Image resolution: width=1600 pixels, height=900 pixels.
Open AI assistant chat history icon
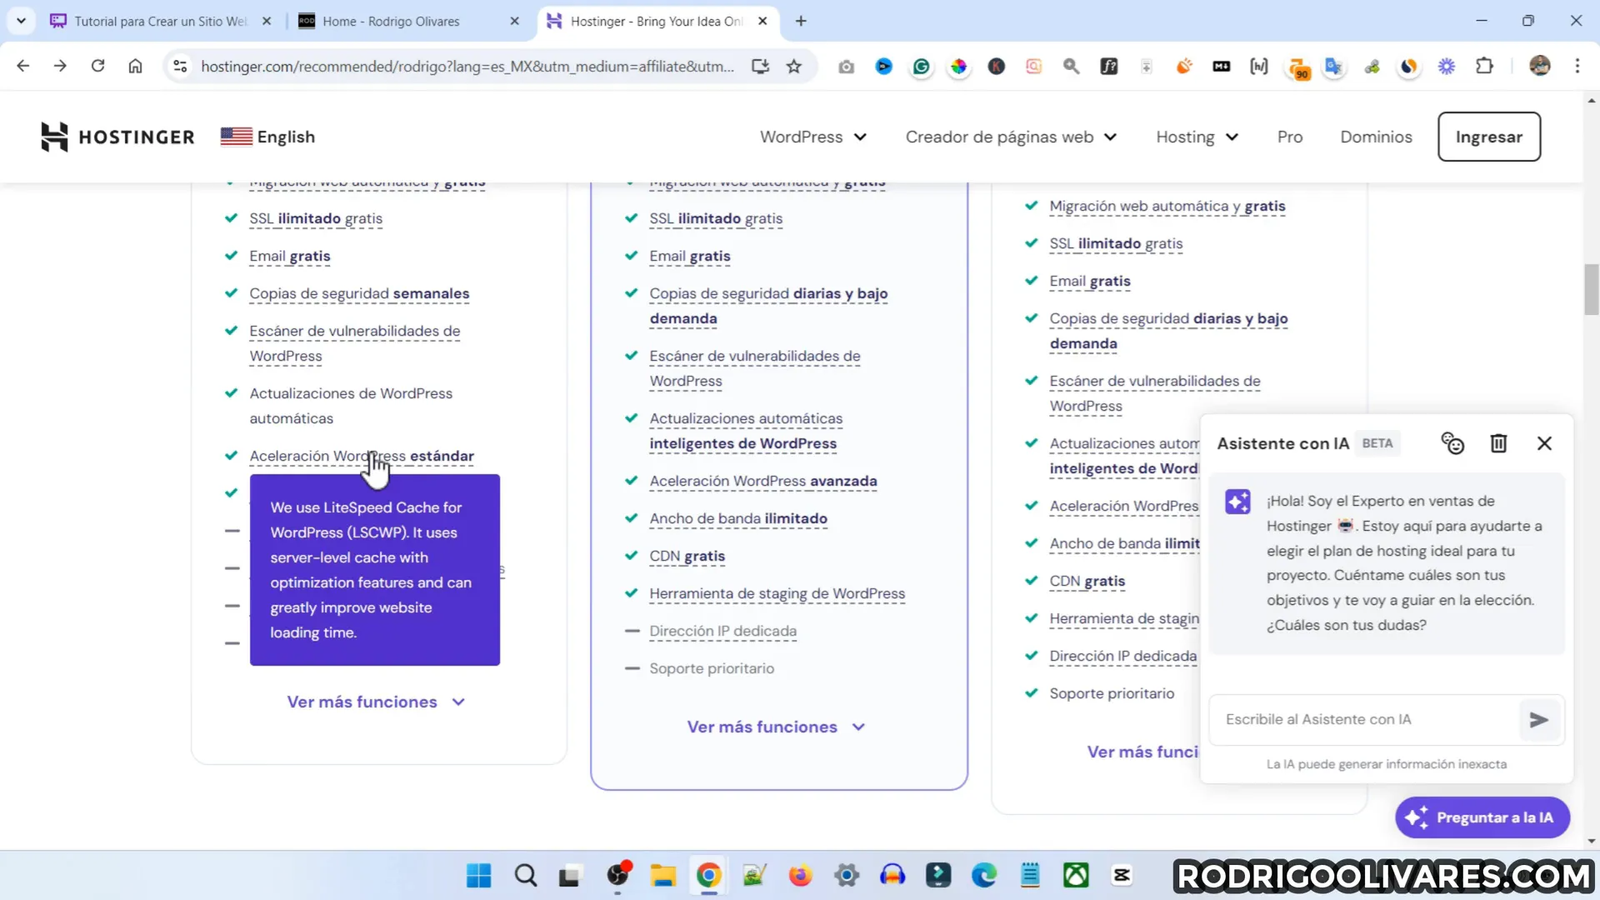(x=1452, y=443)
